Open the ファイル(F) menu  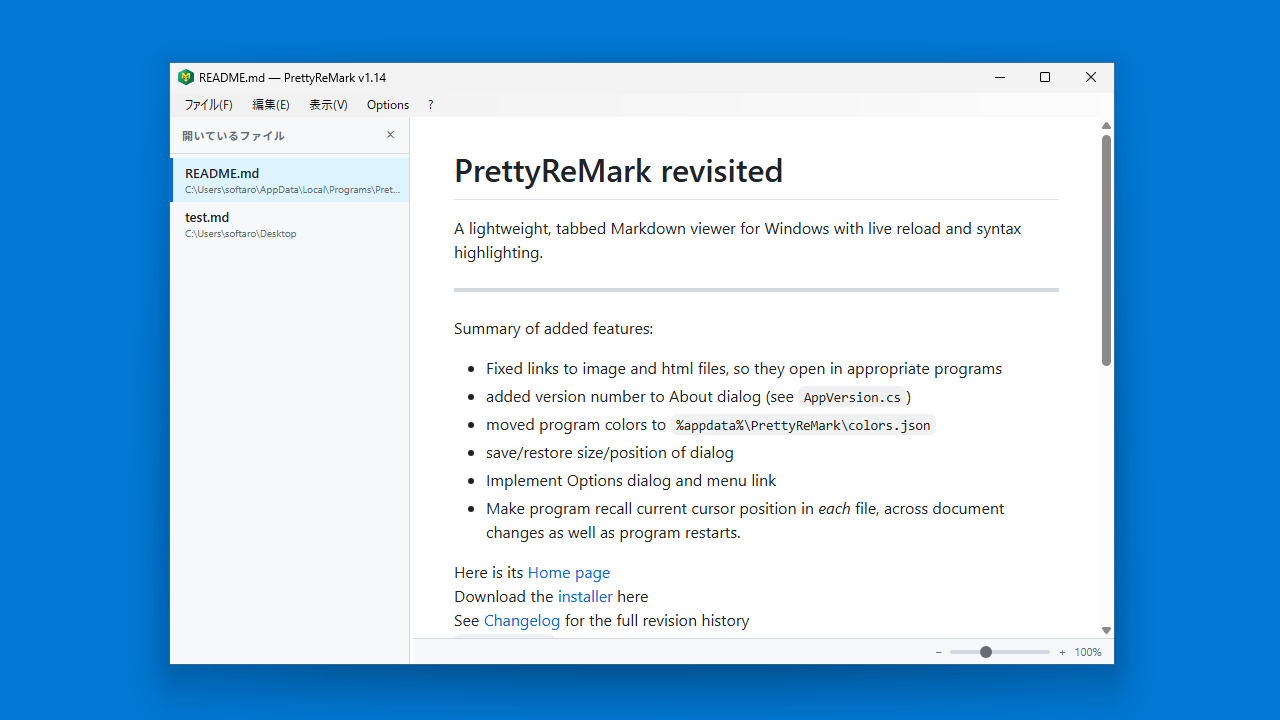(208, 104)
